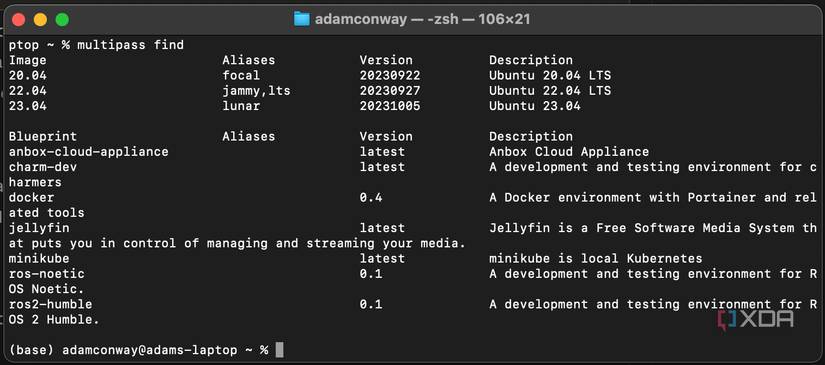Screen dimensions: 825x365
Task: Click description 'minikube is local Kubernetes'
Action: tap(596, 258)
